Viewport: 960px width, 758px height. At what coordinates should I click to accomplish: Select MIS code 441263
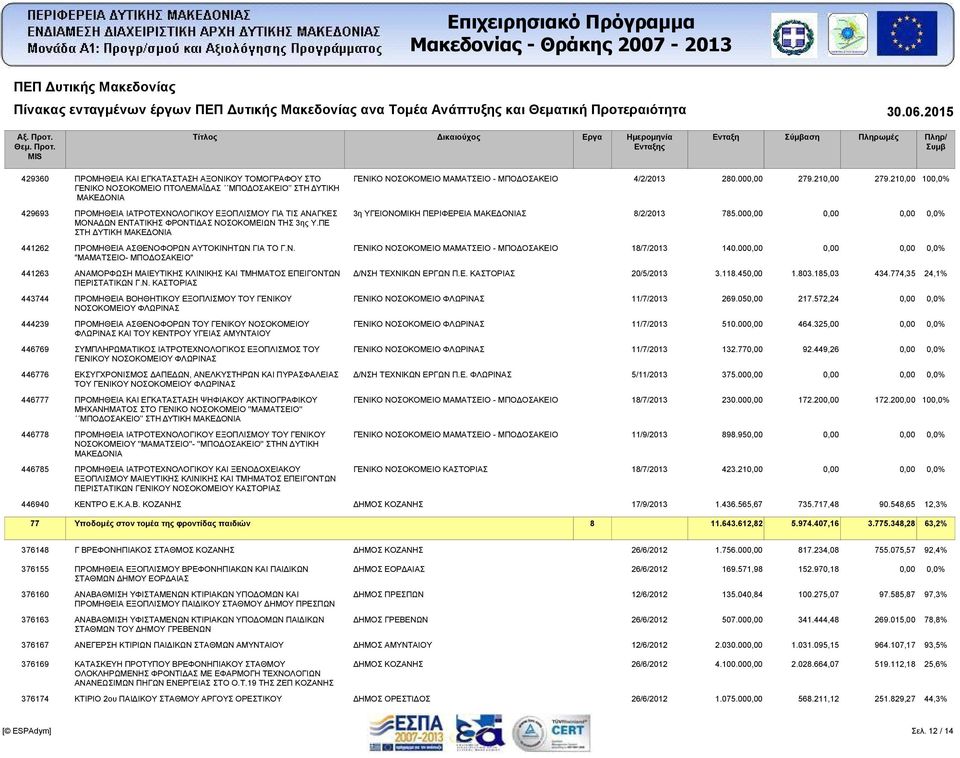pyautogui.click(x=35, y=274)
